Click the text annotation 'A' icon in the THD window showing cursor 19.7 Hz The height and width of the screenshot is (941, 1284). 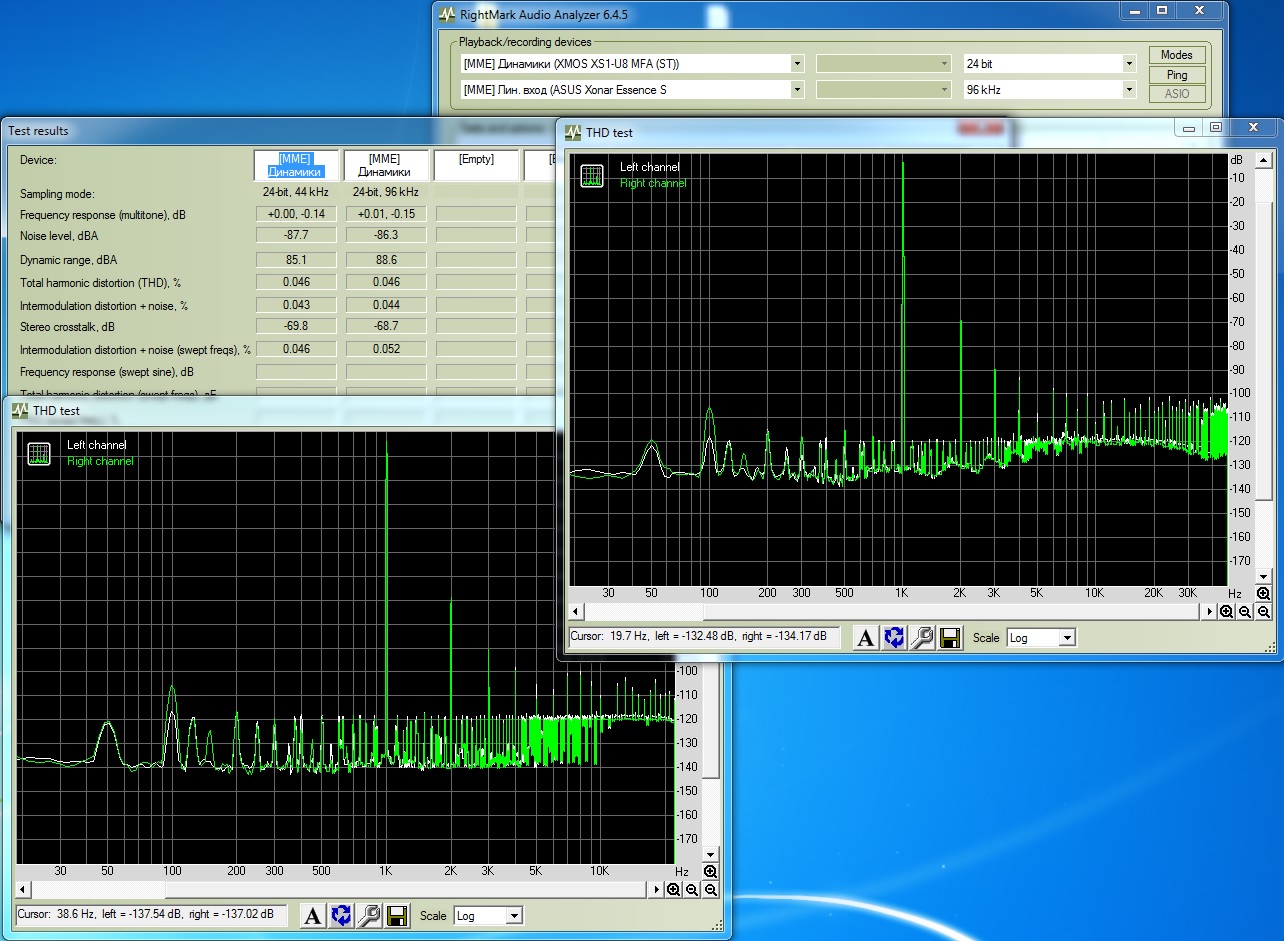[x=866, y=638]
